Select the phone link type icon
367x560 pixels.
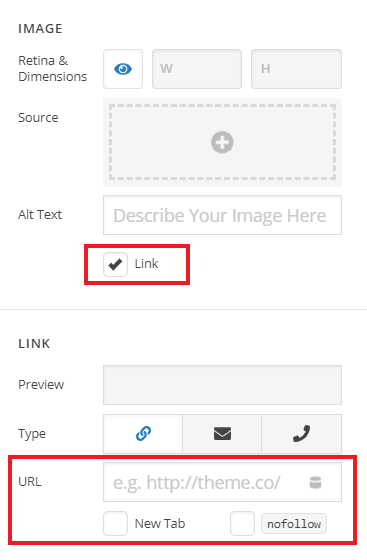pyautogui.click(x=301, y=434)
